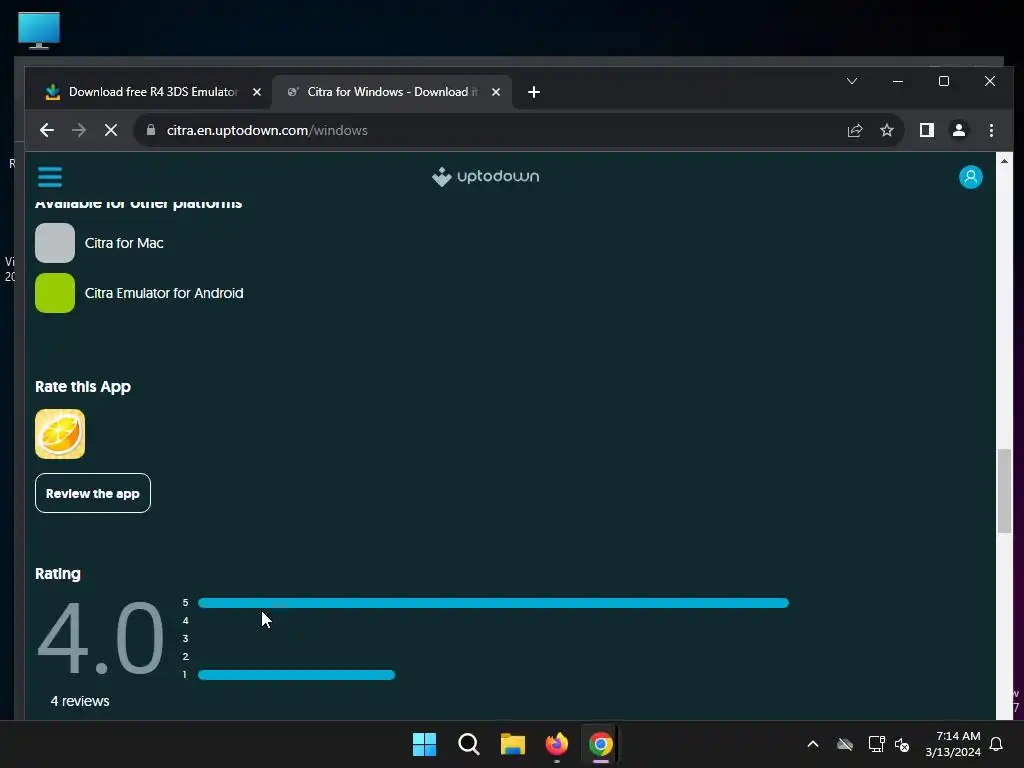1024x768 pixels.
Task: Share this page icon
Action: 855,131
